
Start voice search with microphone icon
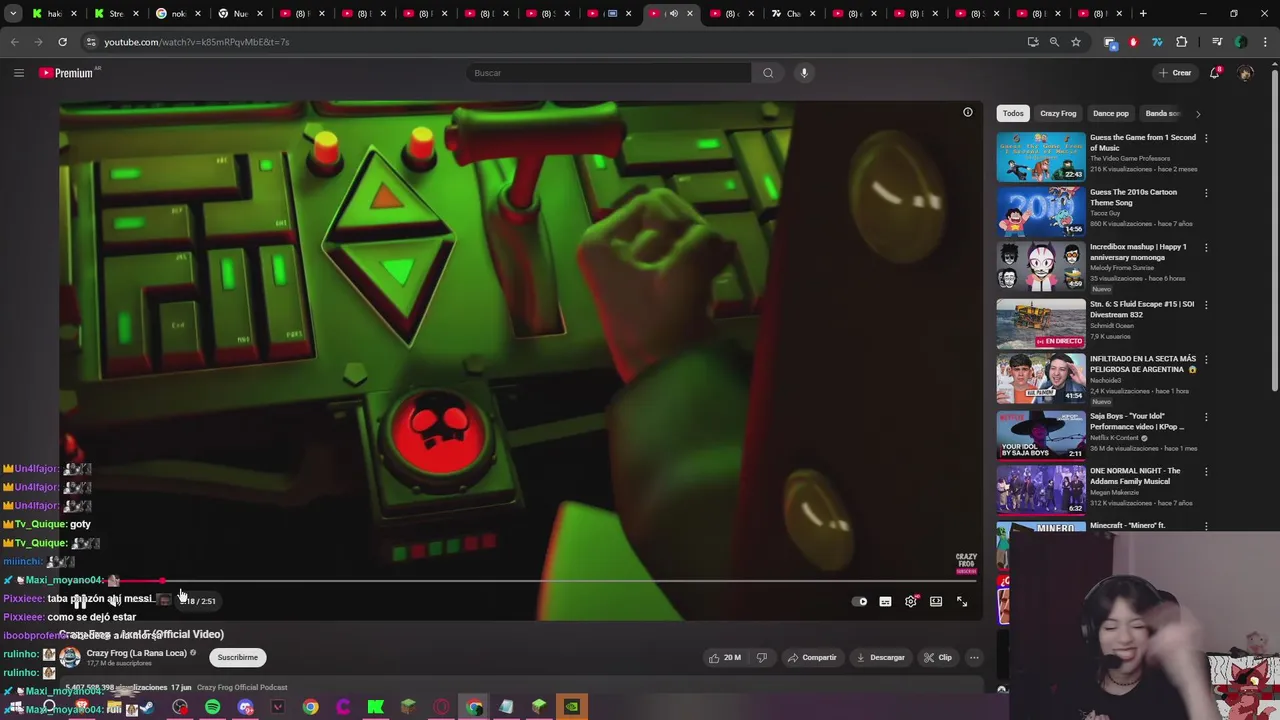tap(804, 73)
